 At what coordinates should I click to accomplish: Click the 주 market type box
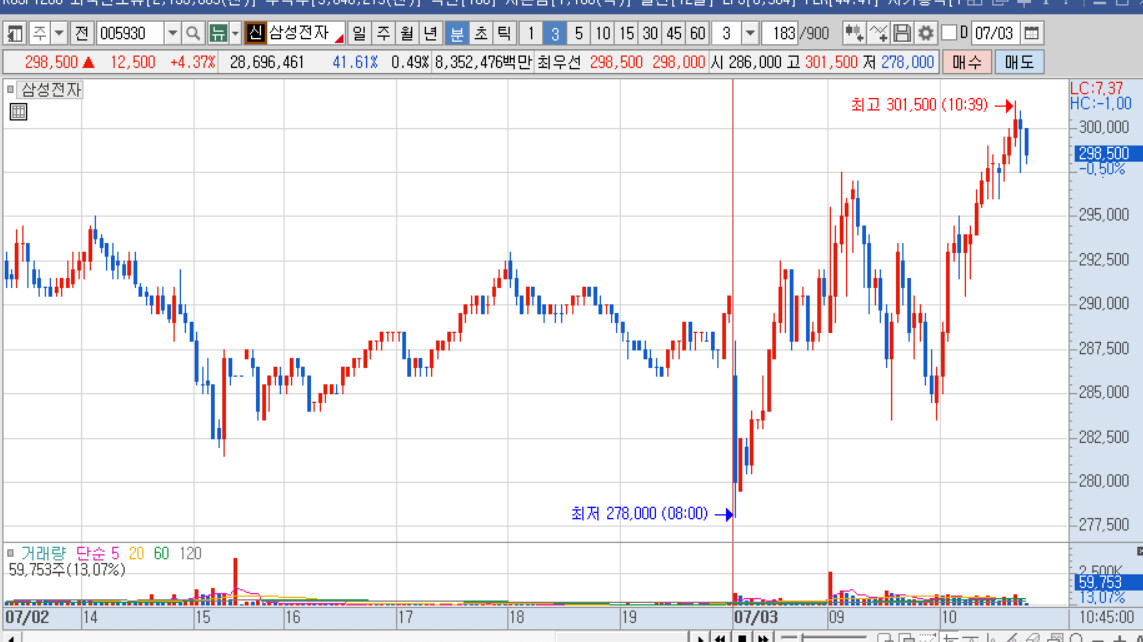click(x=39, y=34)
